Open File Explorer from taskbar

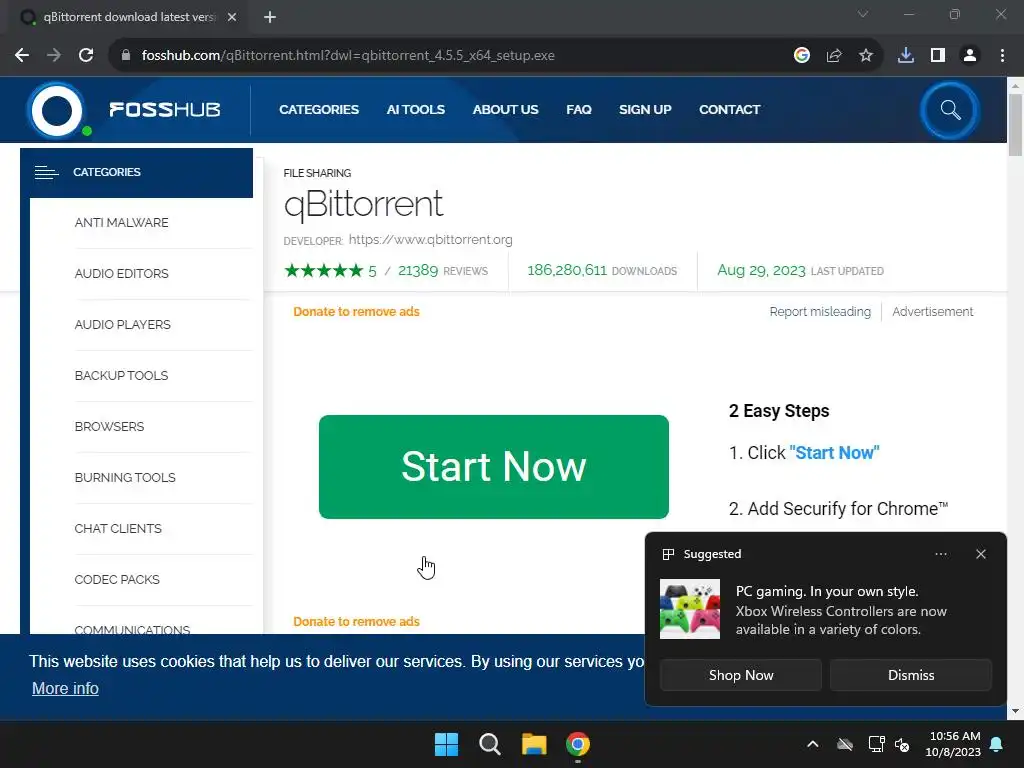pyautogui.click(x=534, y=744)
